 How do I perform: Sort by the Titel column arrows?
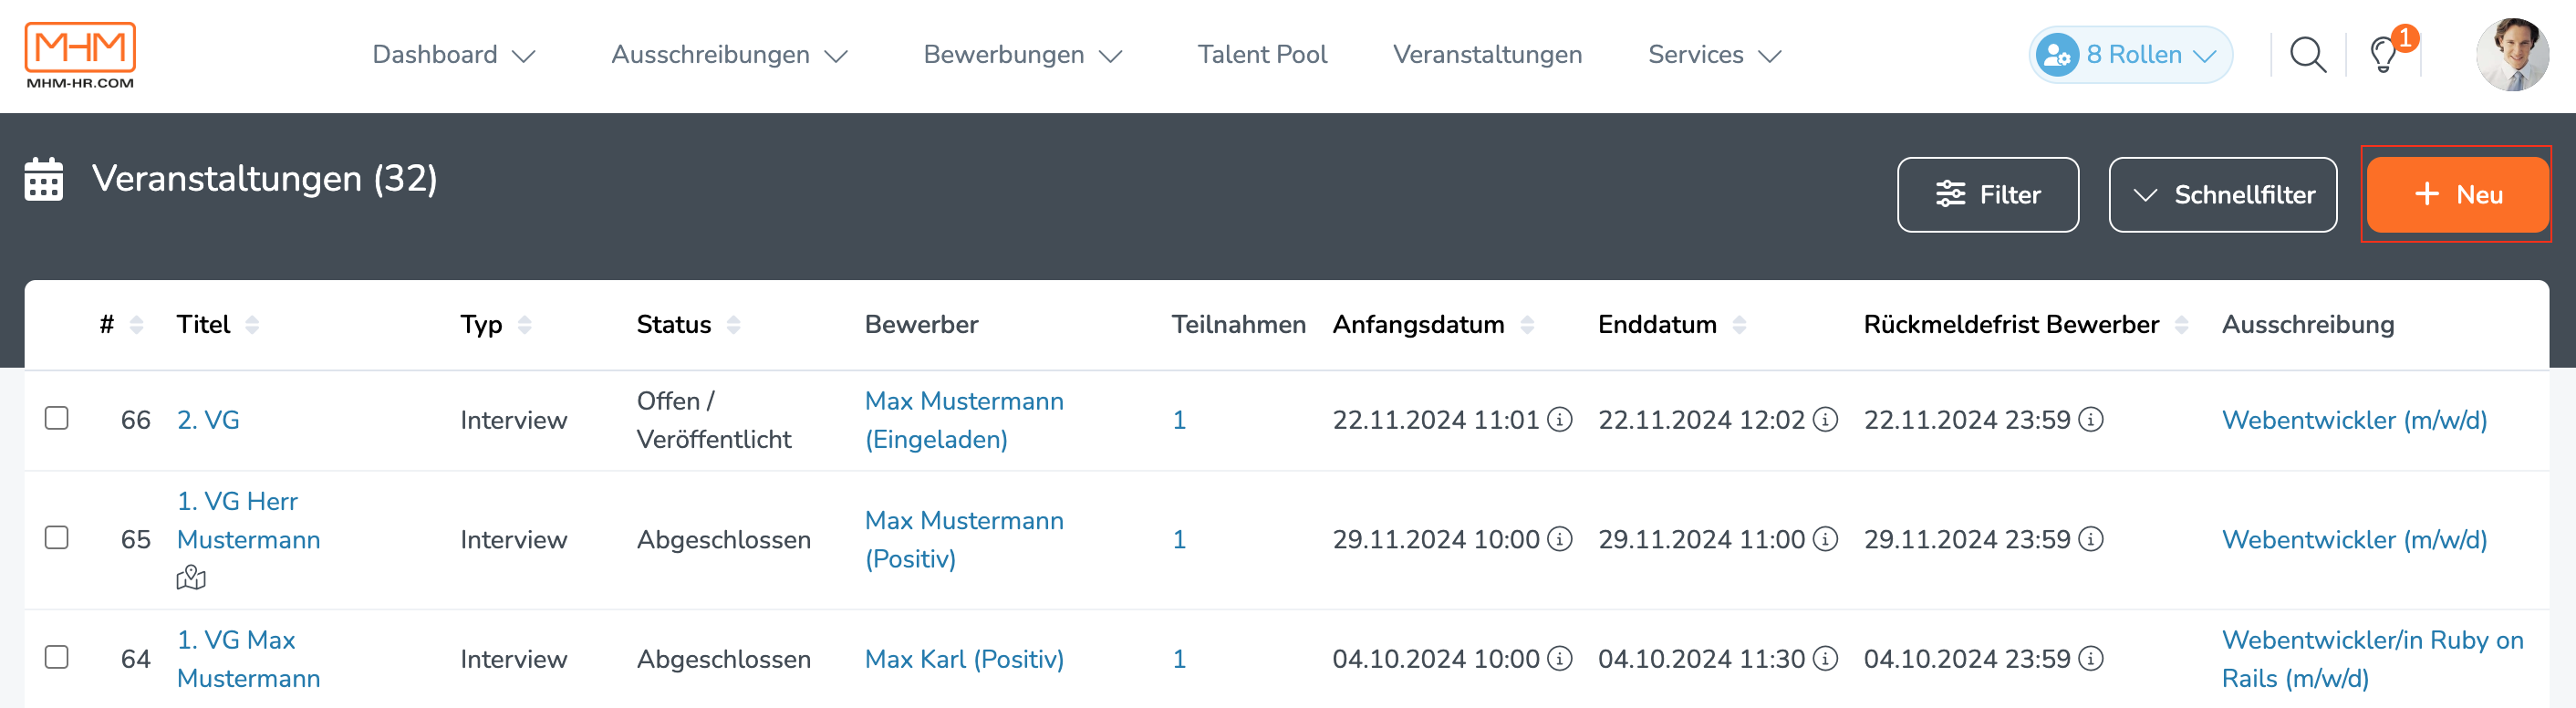(252, 325)
